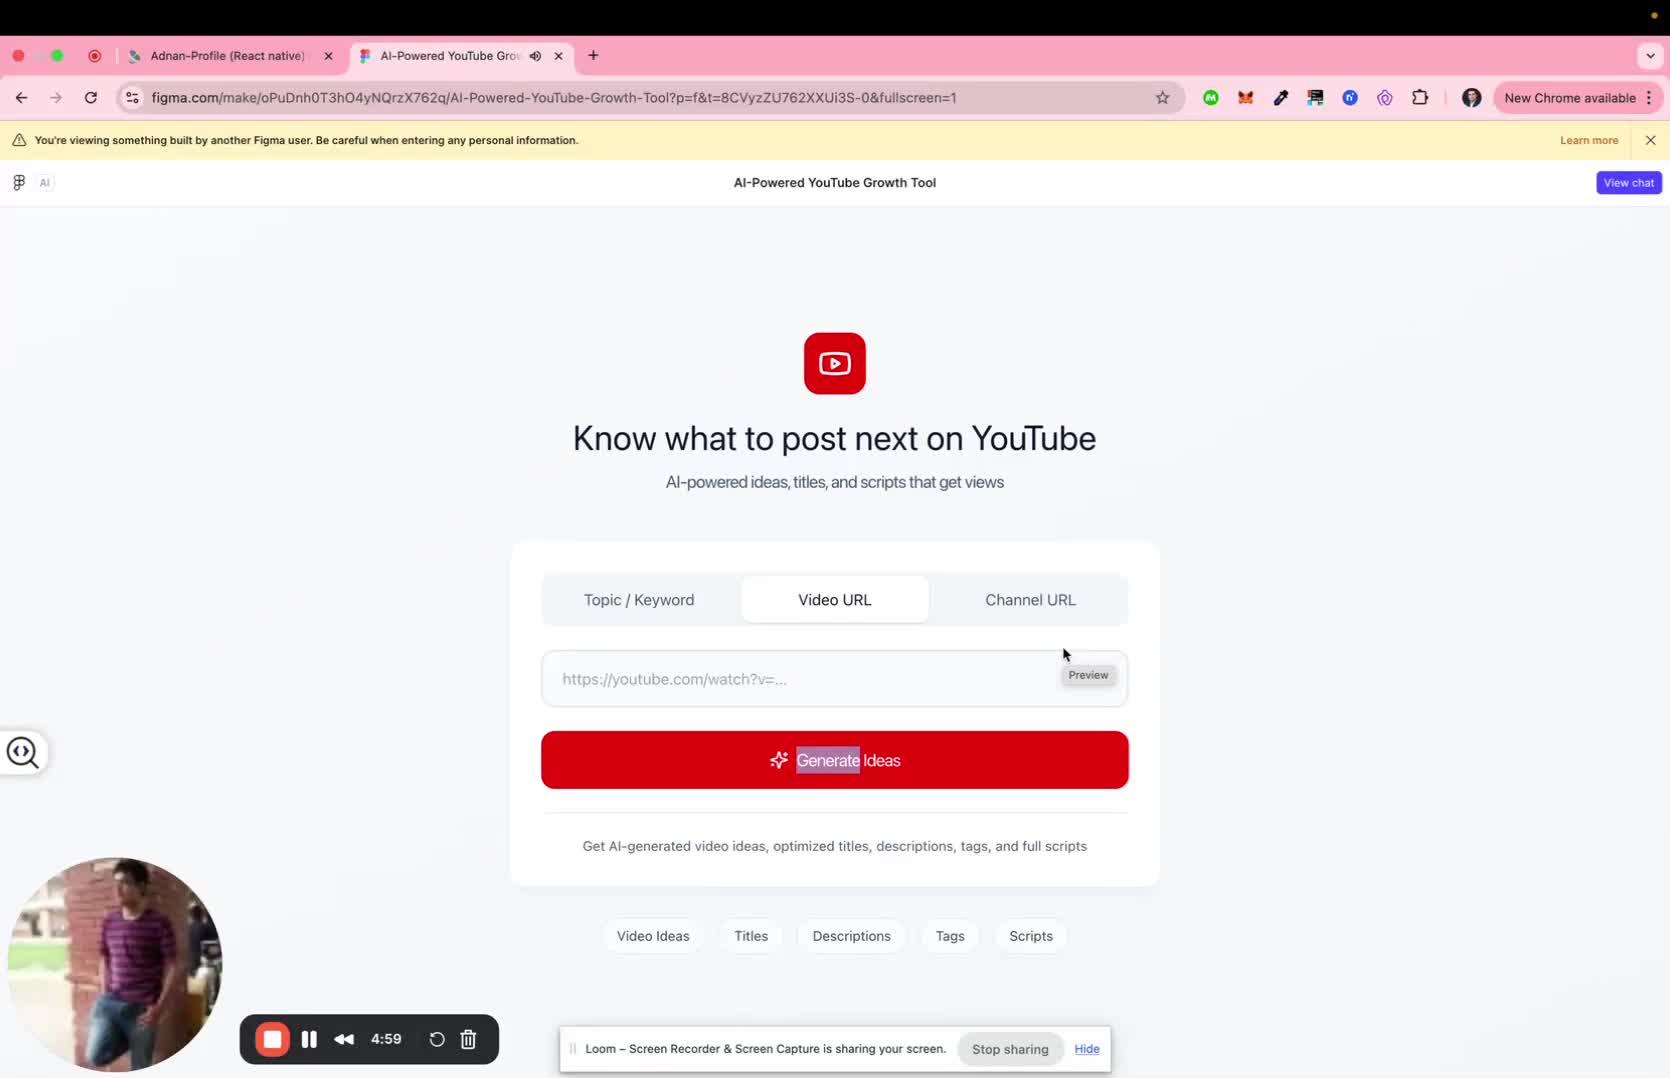
Task: Click the Titles chip
Action: coord(751,936)
